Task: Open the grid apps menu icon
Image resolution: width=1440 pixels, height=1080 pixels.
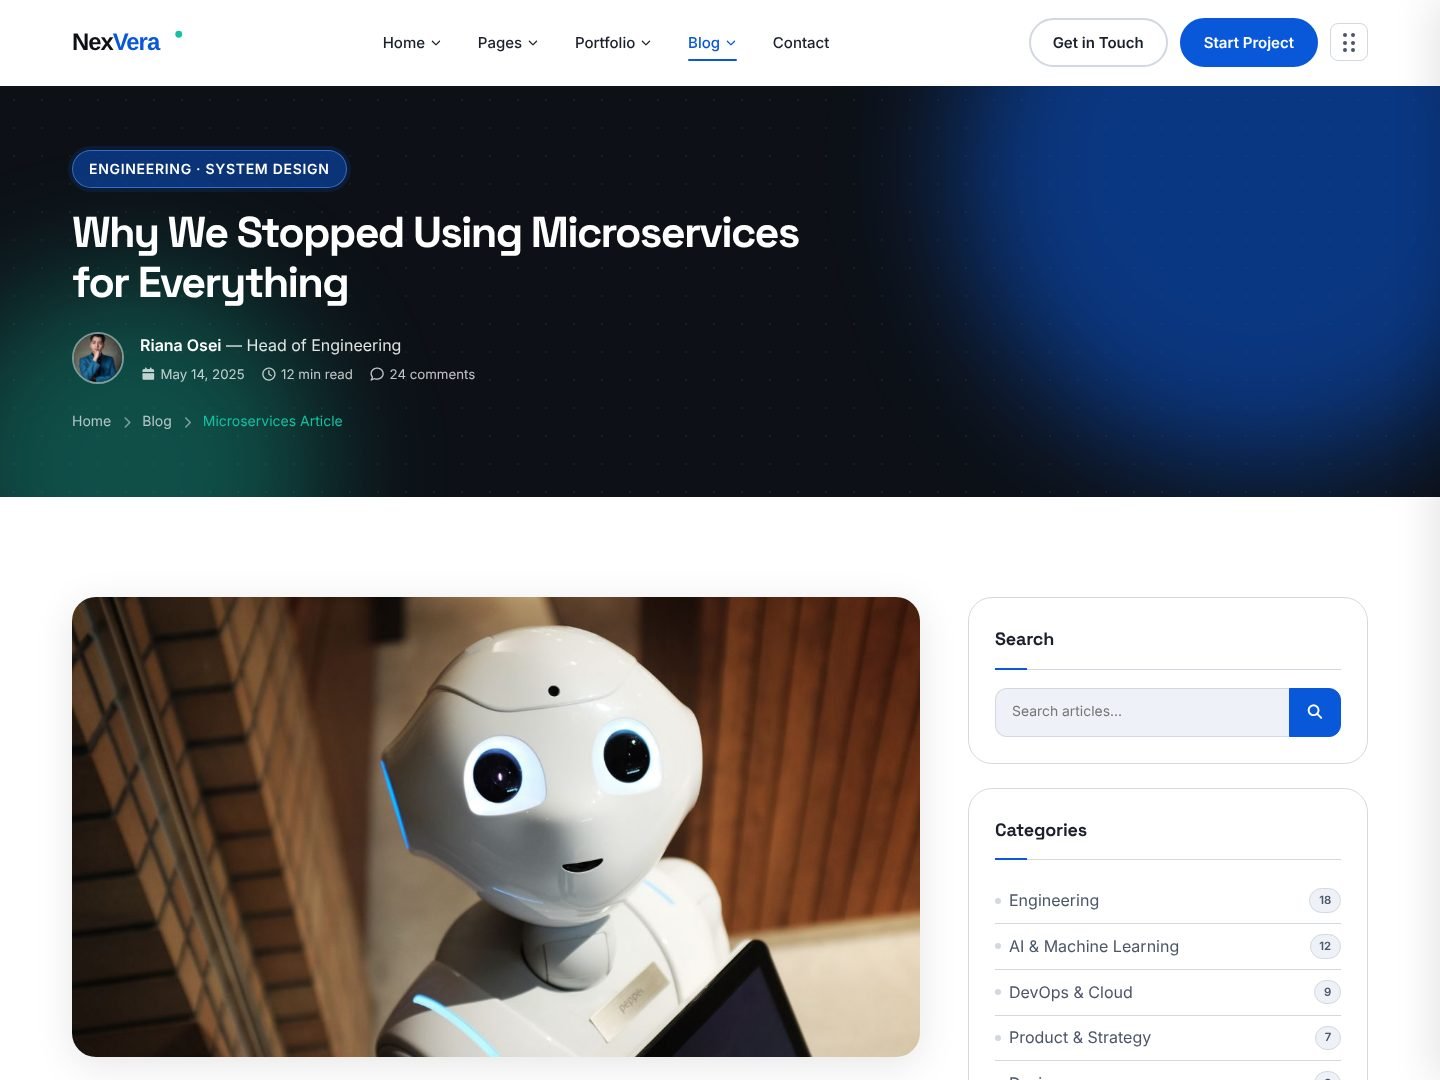Action: [1349, 42]
